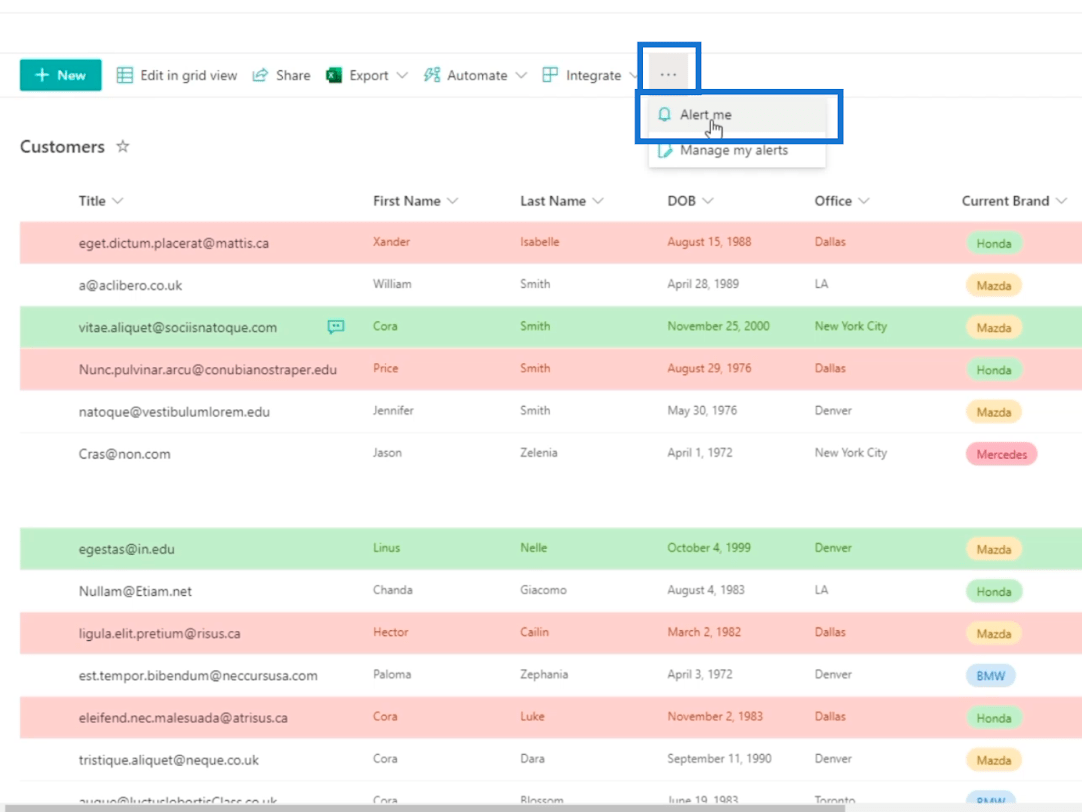Click the horizontal scrollbar at bottom

click(x=424, y=807)
